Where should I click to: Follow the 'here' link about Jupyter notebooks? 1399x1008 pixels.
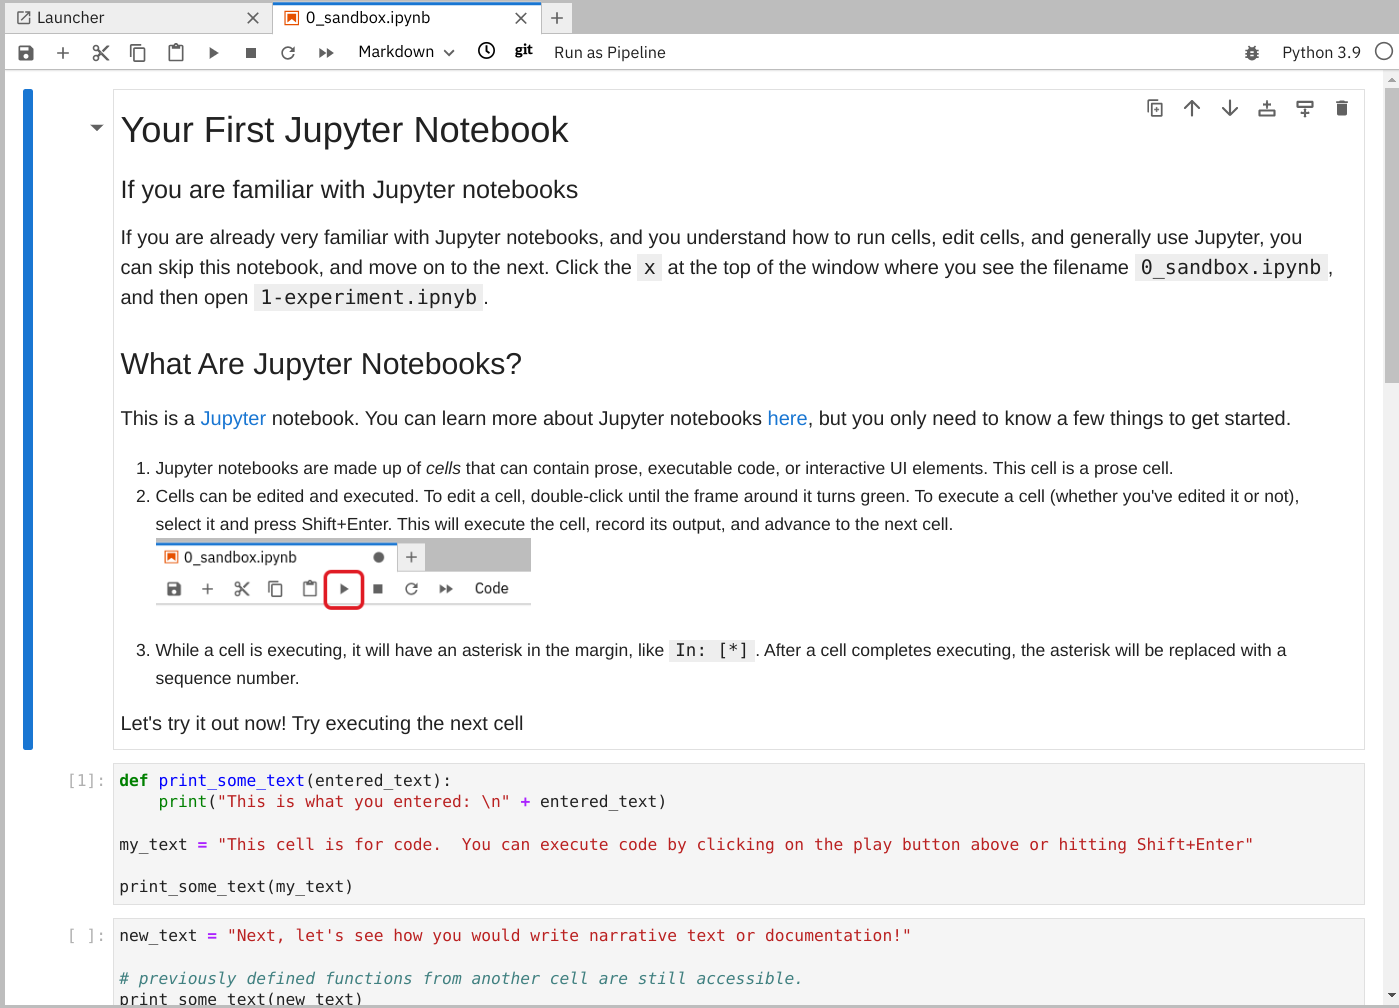click(787, 418)
